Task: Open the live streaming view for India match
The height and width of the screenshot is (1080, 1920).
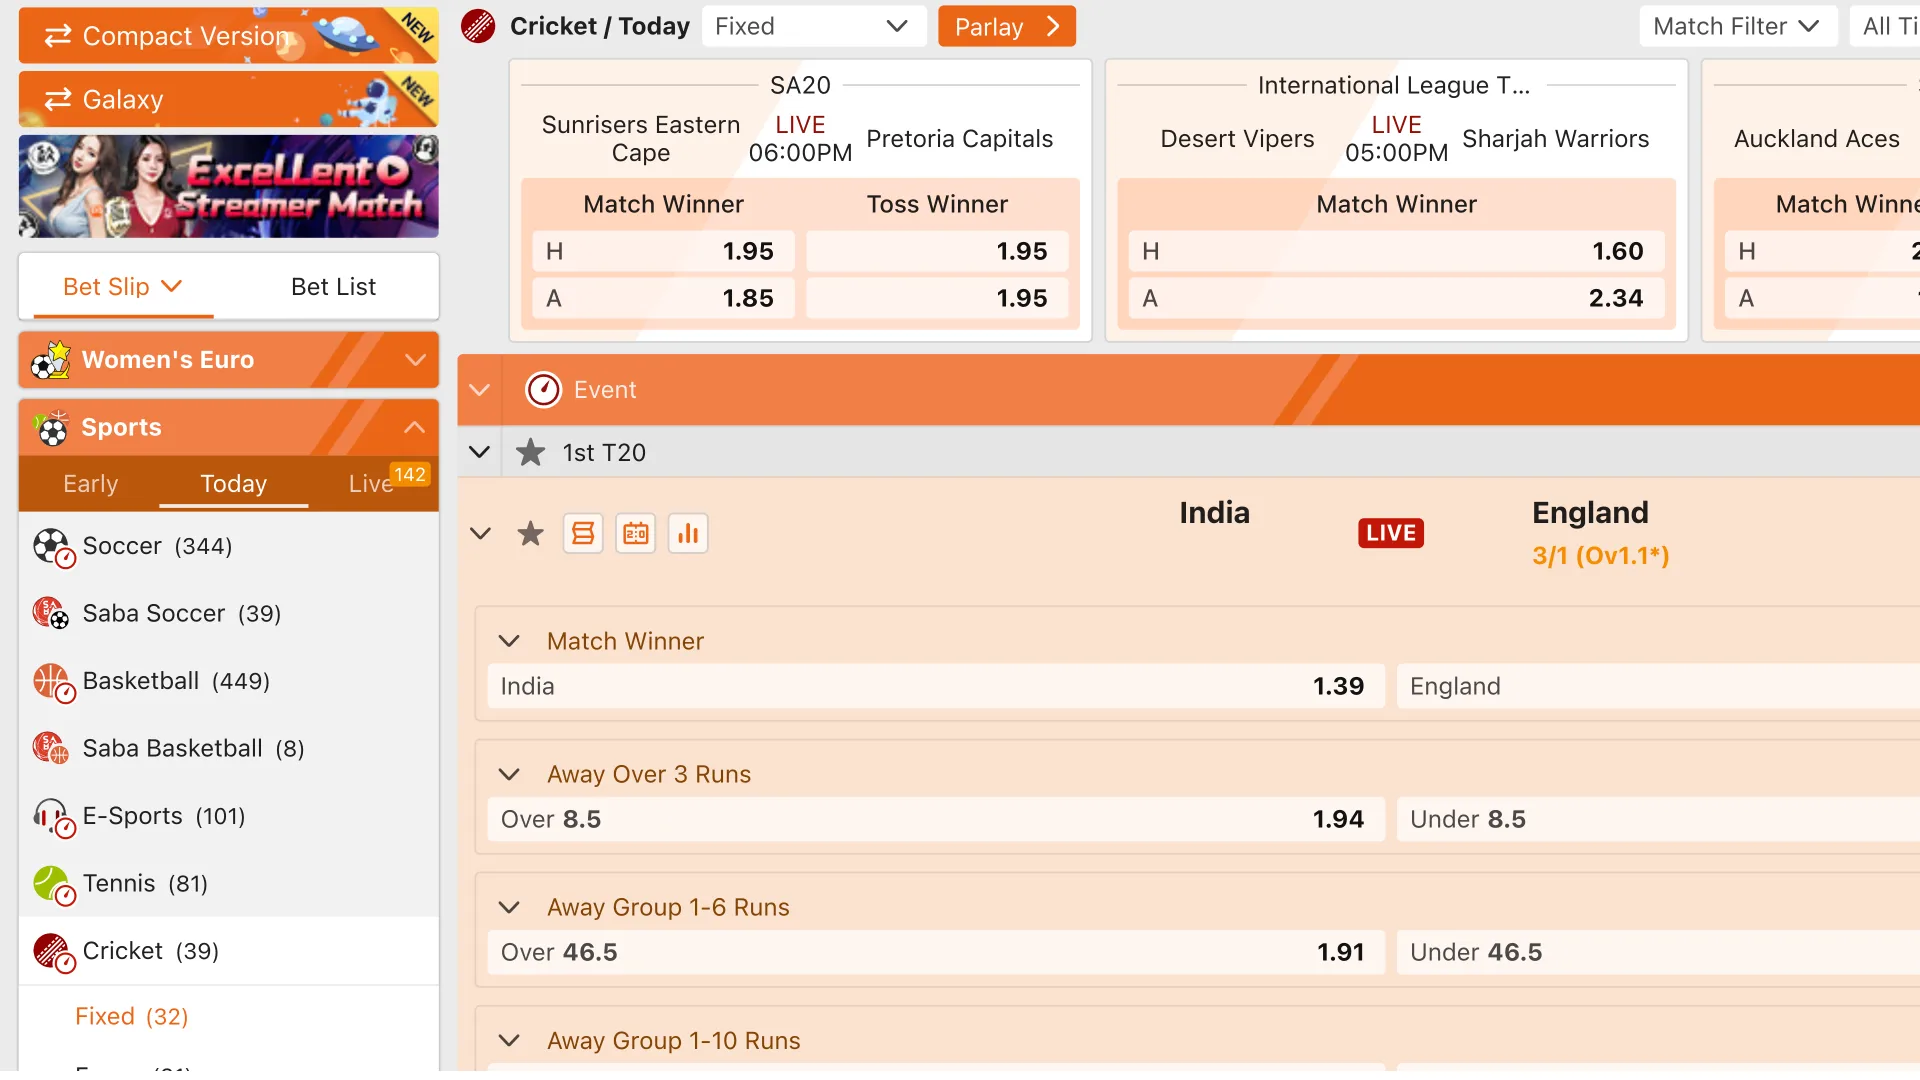Action: [x=583, y=533]
